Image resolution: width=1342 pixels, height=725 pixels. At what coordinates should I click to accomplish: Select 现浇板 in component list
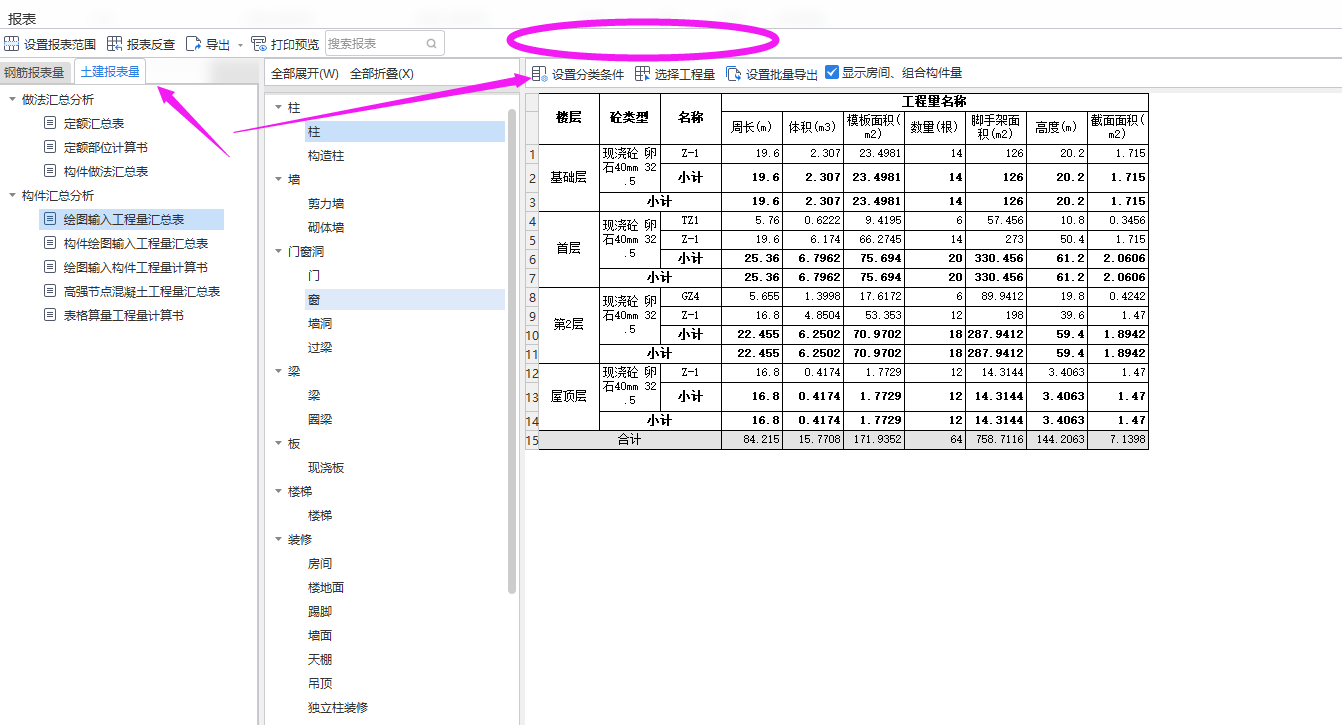(x=326, y=468)
